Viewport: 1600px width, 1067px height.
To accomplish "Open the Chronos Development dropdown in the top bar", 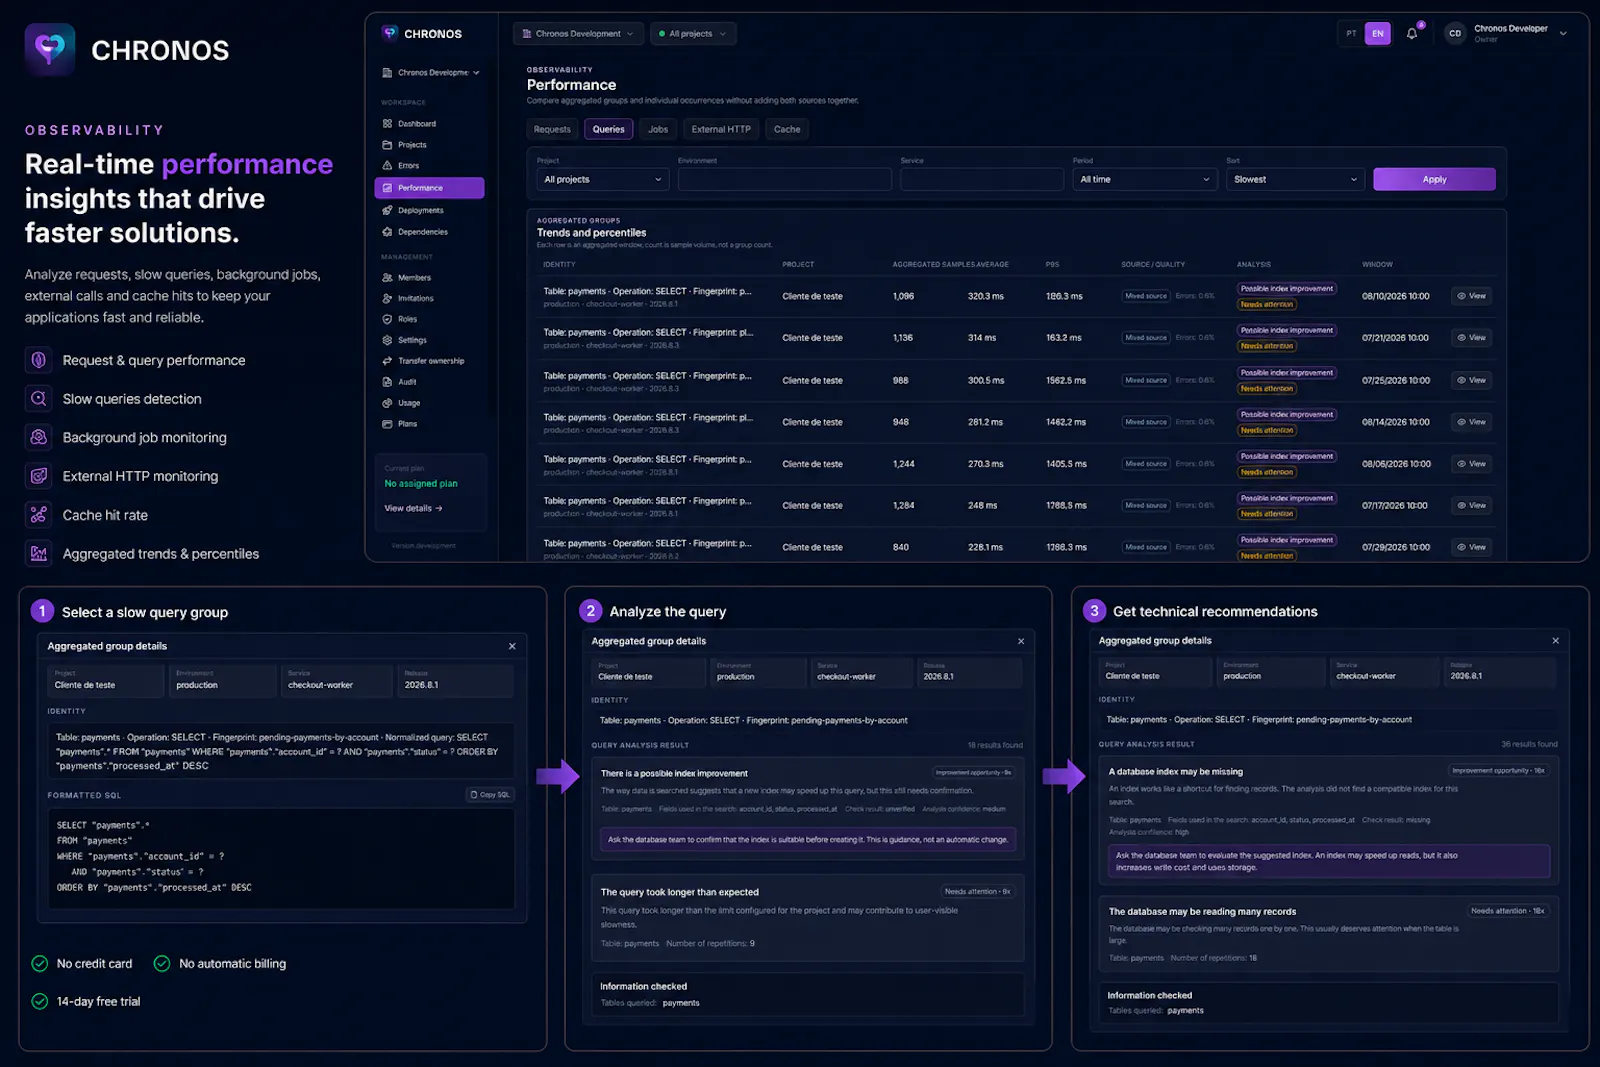I will (x=578, y=34).
